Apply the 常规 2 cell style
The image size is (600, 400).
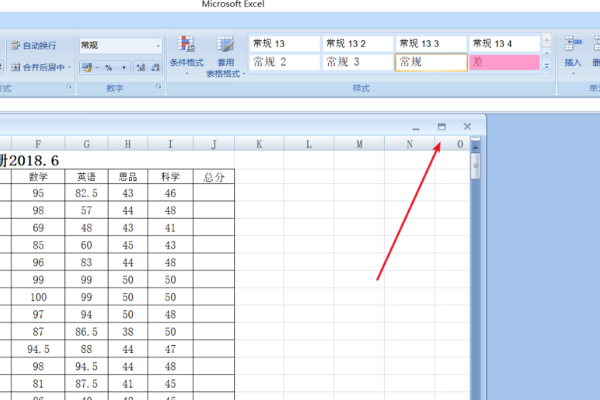284,62
